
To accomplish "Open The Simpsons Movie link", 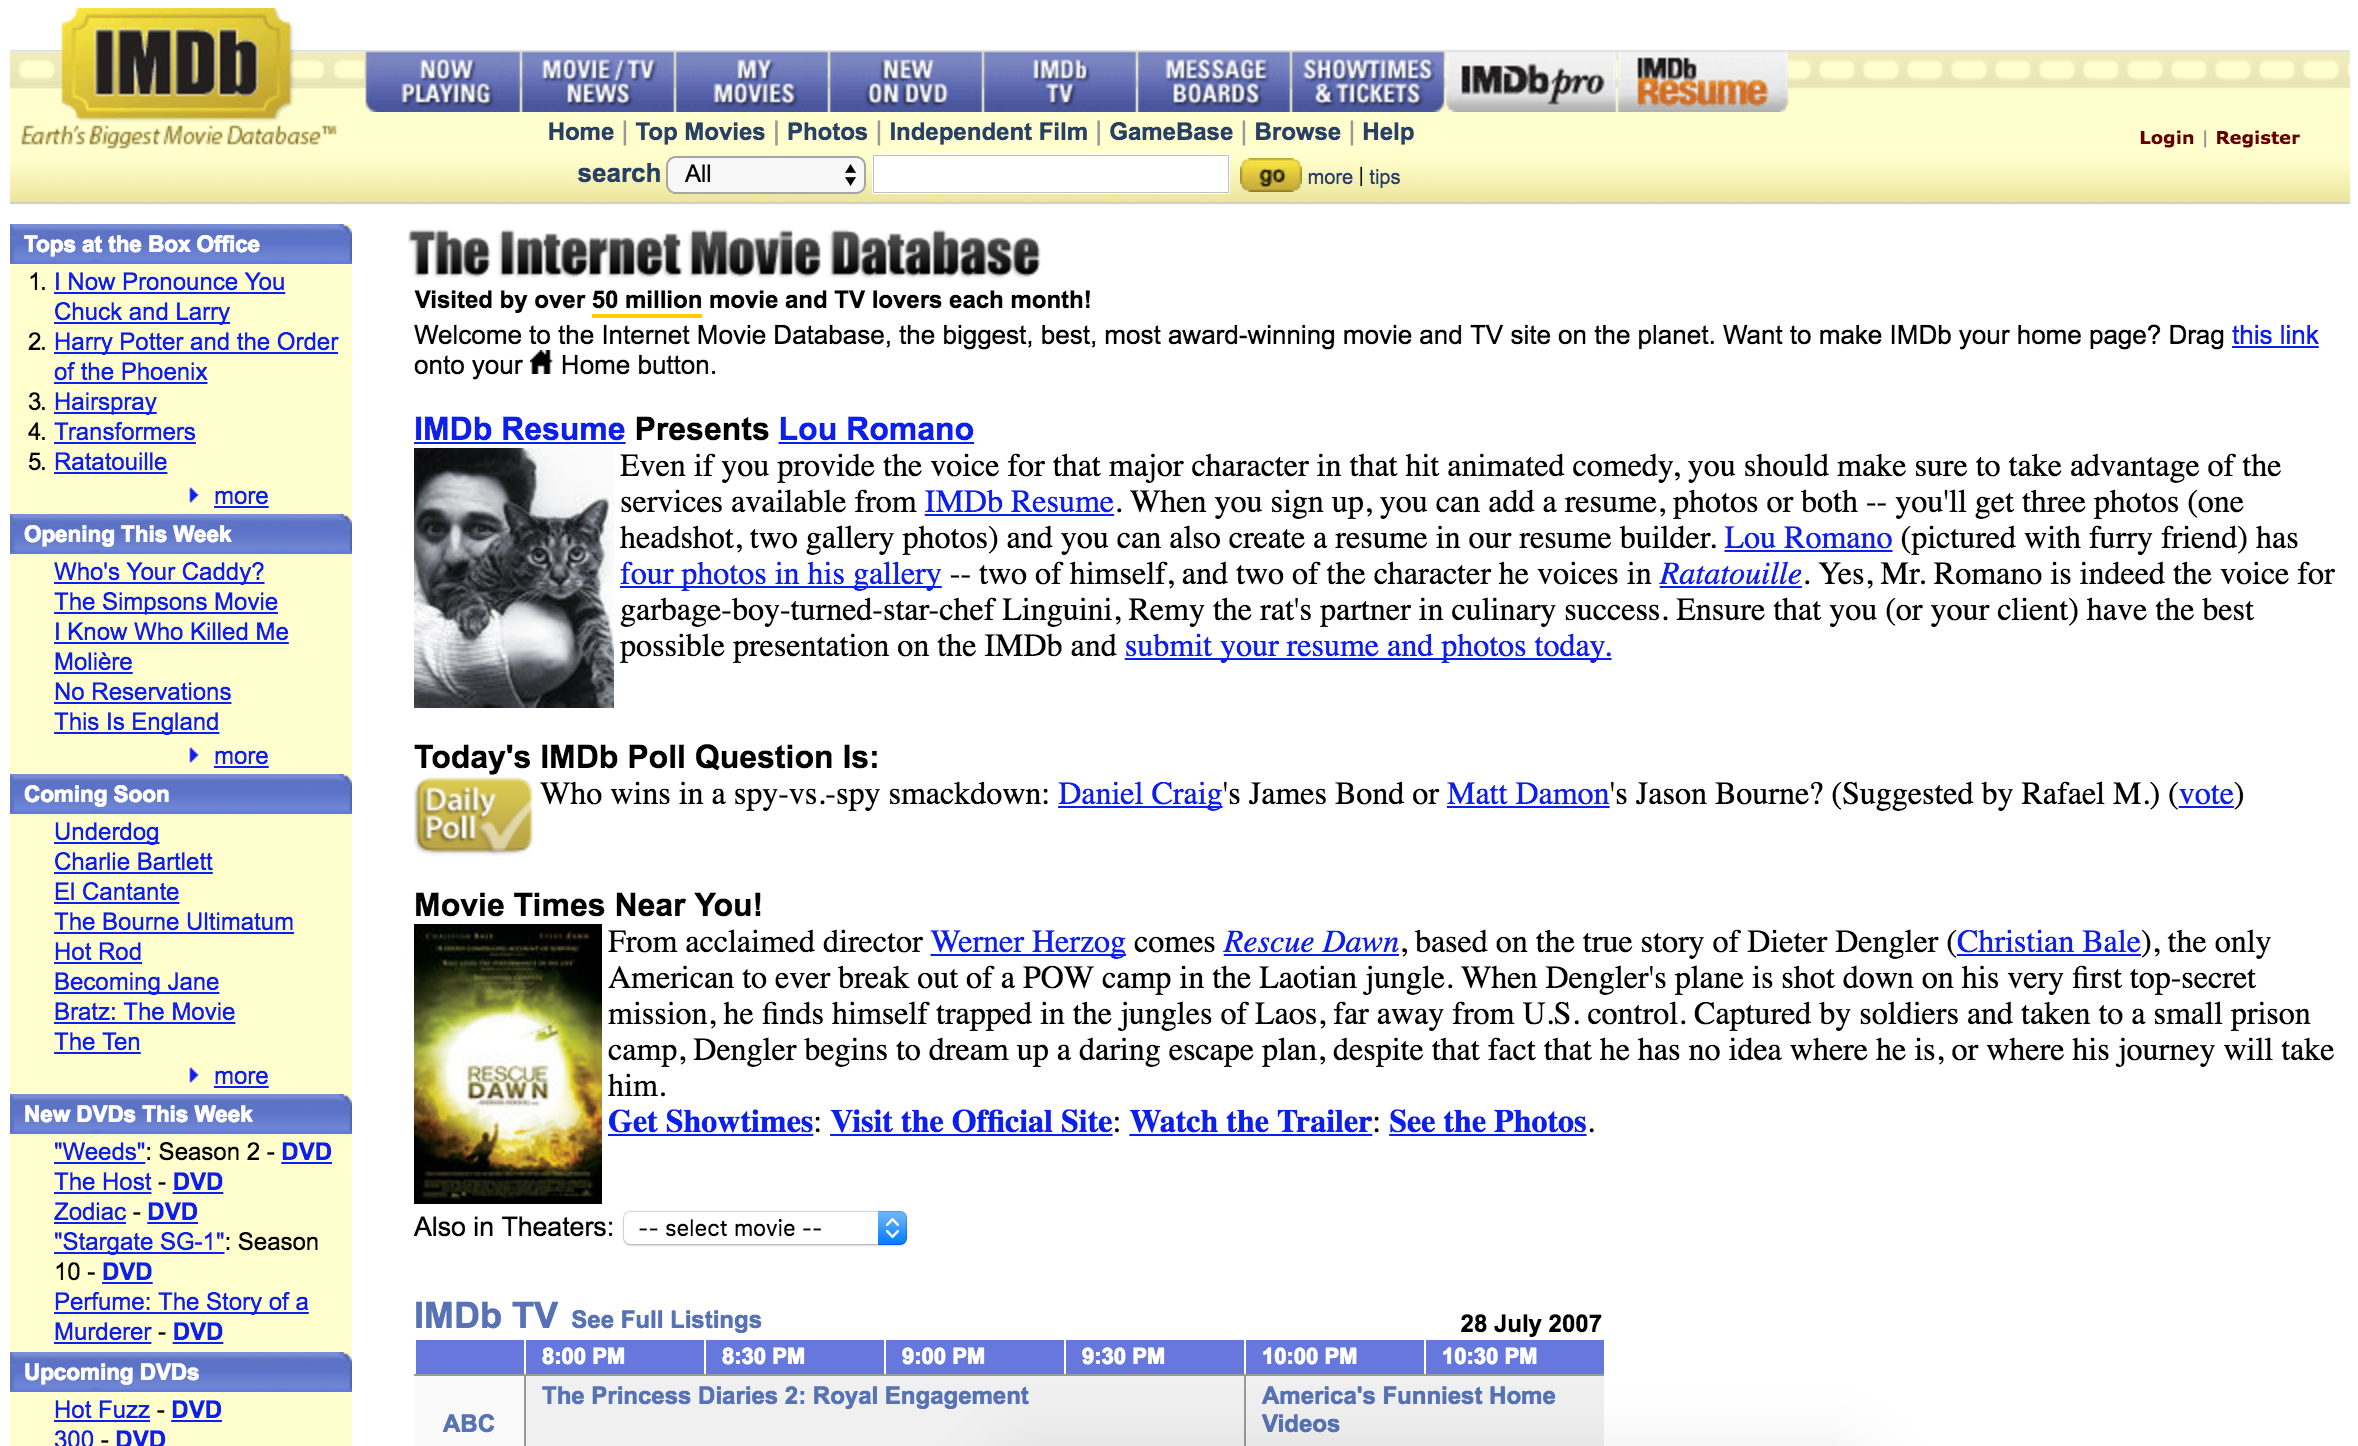I will 166,602.
